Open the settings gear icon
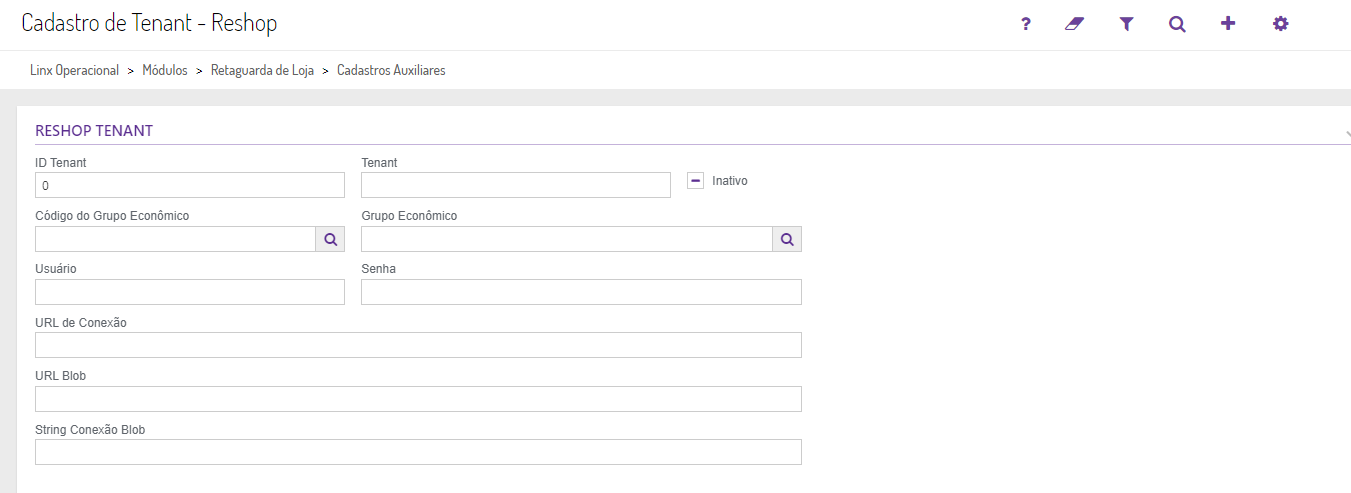1351x493 pixels. click(1280, 24)
